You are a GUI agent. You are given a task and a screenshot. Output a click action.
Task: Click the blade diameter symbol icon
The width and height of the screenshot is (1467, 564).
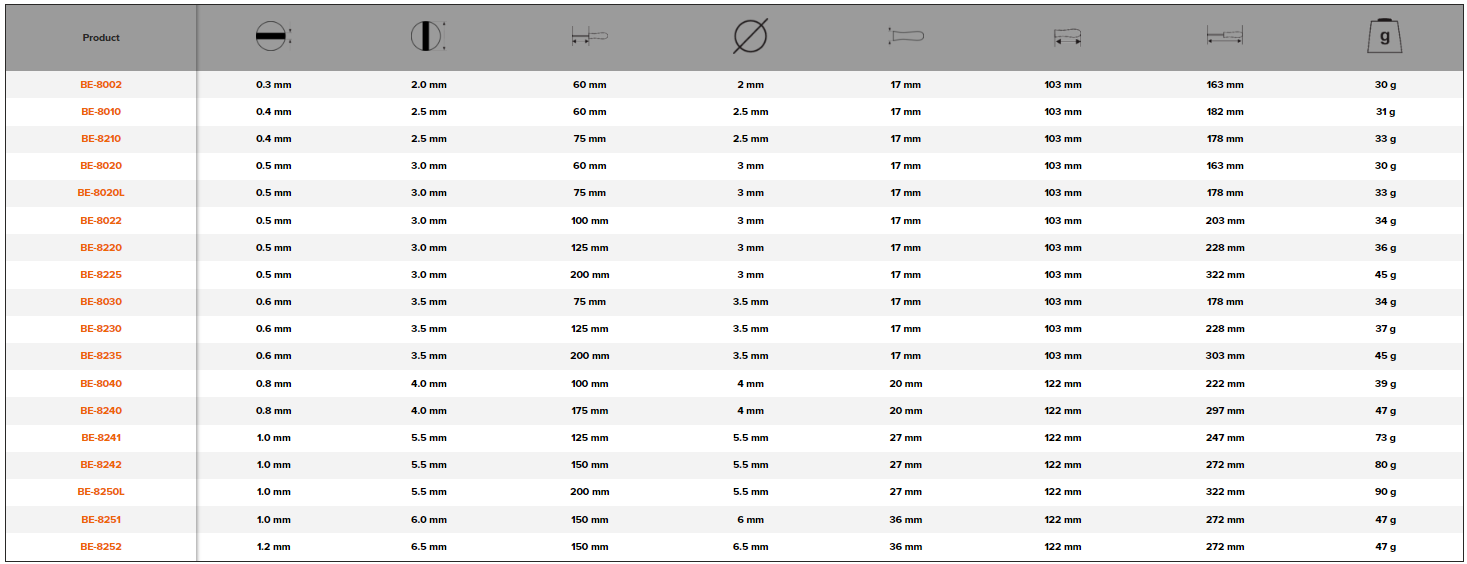coord(750,37)
